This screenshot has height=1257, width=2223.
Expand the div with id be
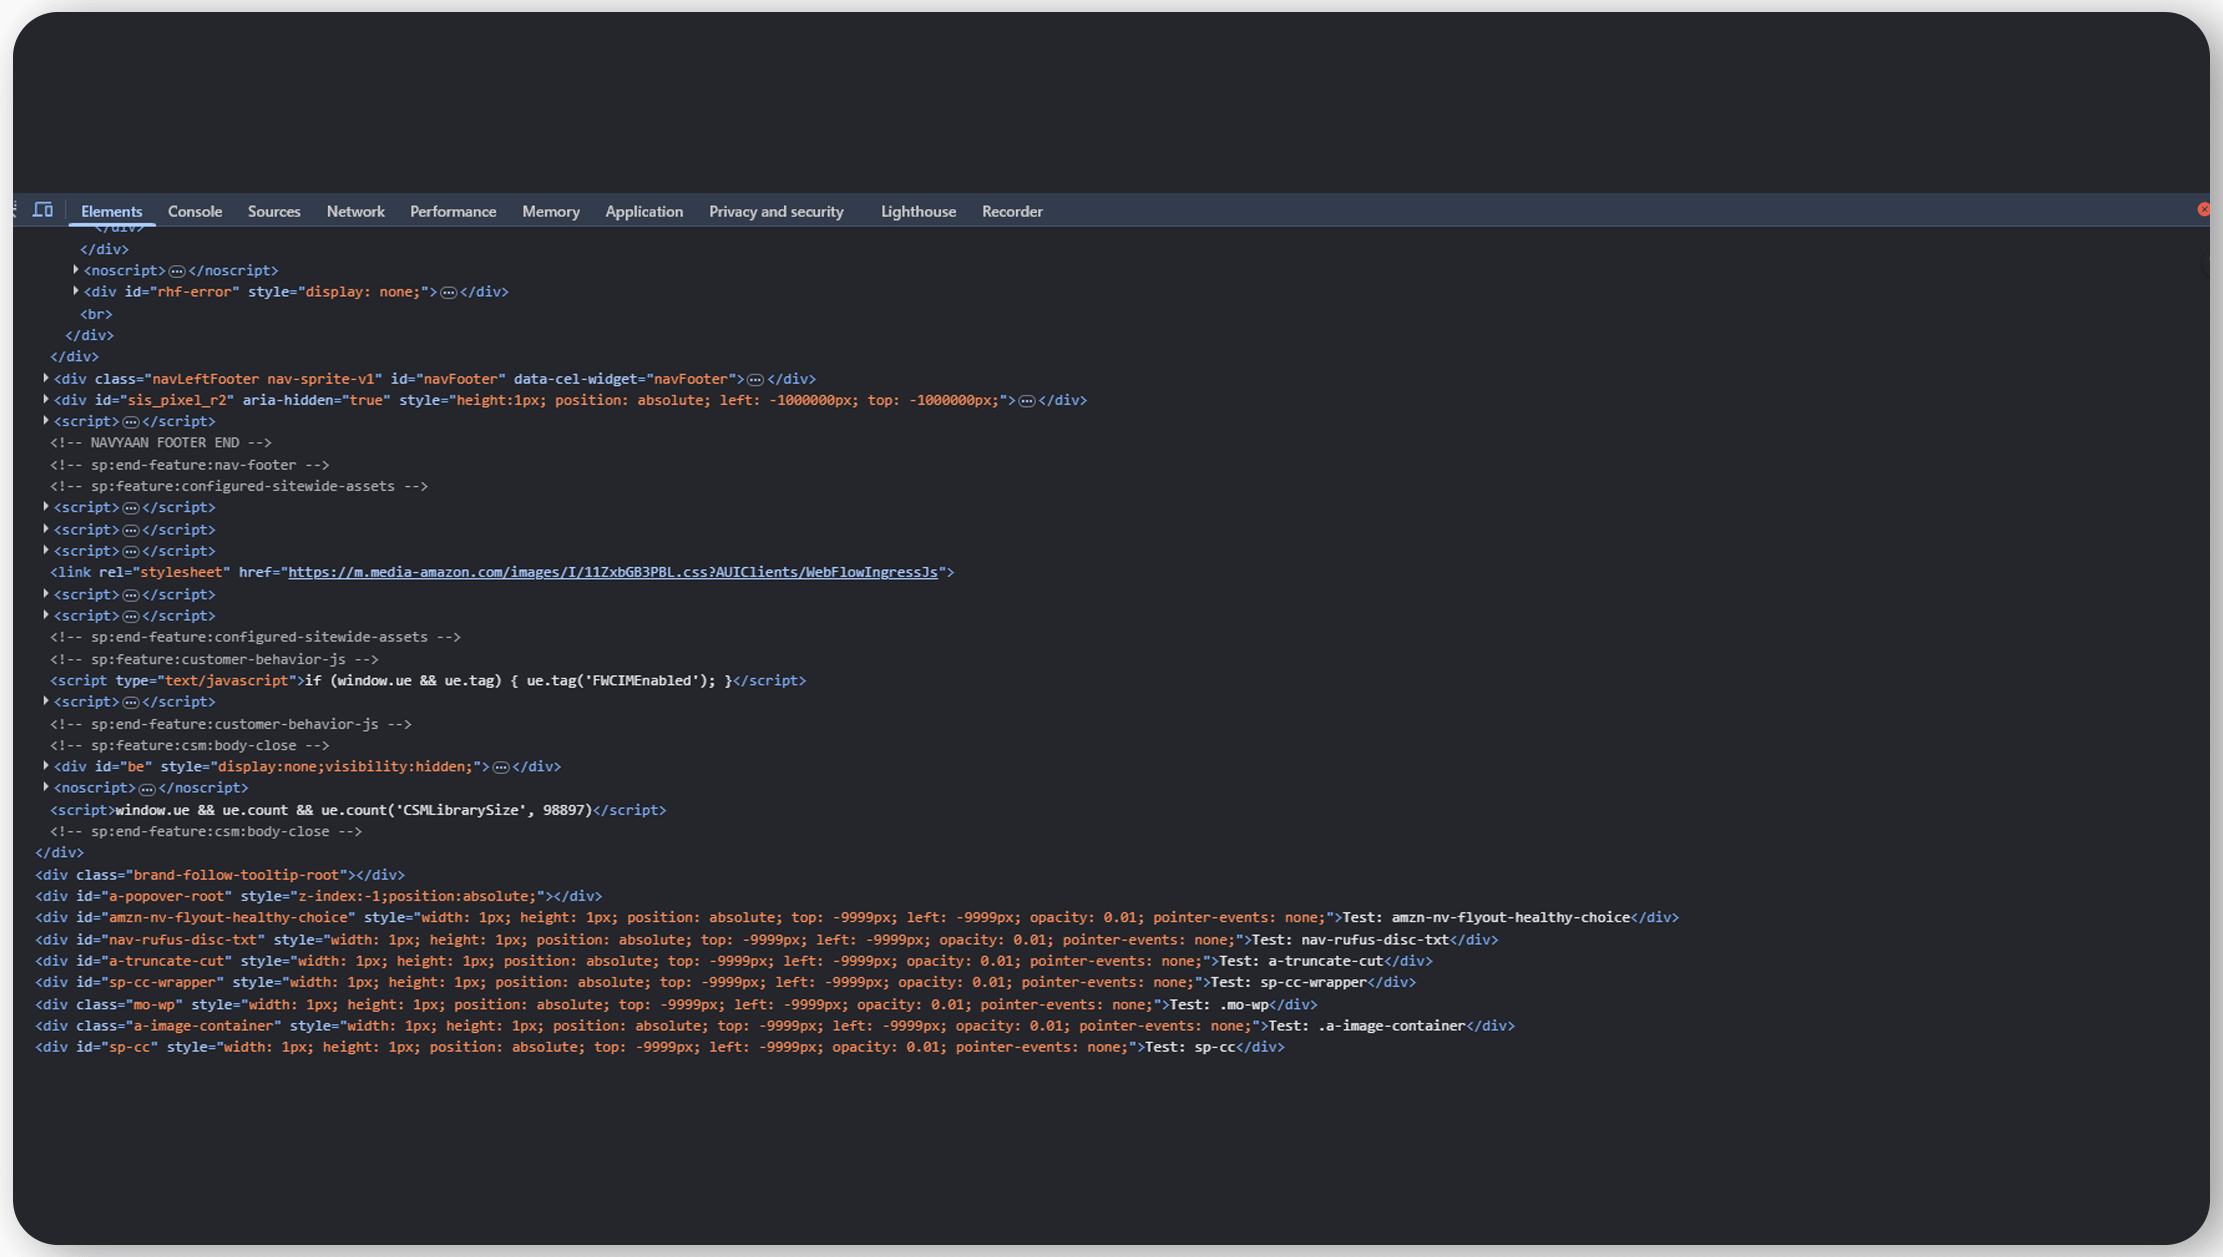46,766
